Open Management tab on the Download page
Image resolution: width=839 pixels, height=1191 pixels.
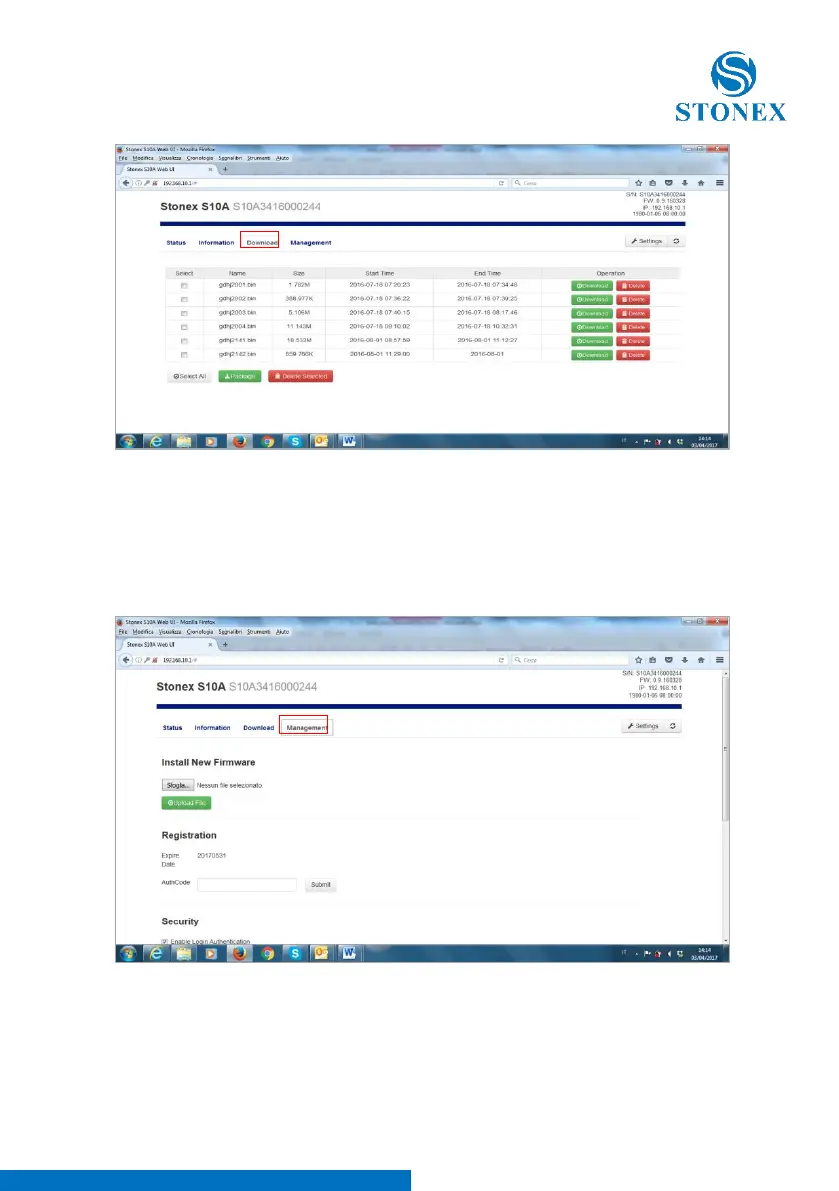[311, 242]
